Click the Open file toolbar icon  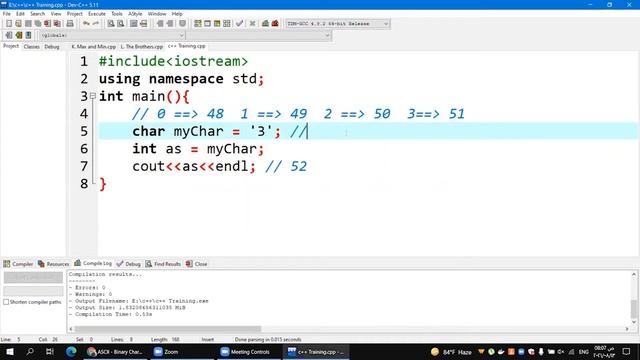(18, 24)
